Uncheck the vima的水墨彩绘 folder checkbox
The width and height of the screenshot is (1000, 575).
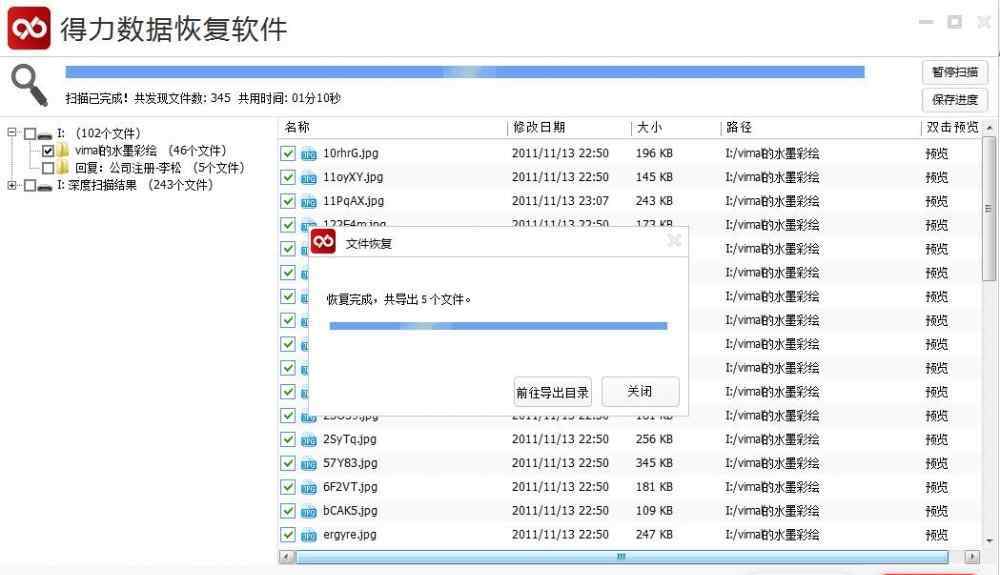48,151
